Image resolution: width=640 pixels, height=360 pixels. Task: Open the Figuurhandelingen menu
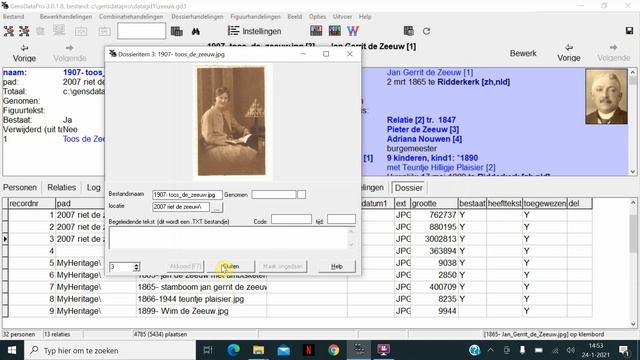(255, 17)
